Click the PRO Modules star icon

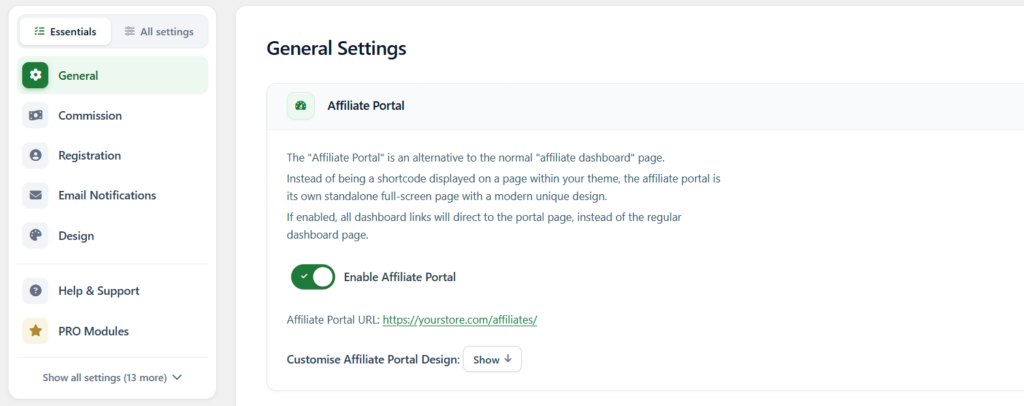35,331
